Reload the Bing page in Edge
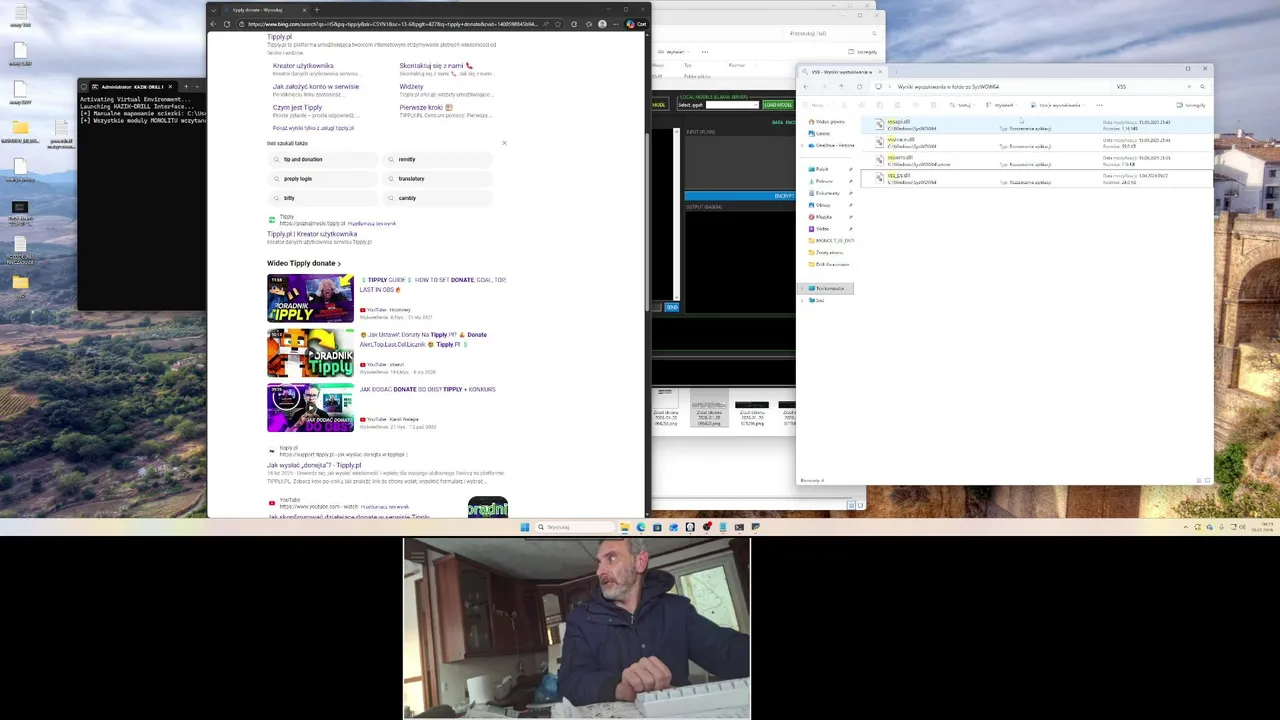The height and width of the screenshot is (720, 1280). [x=227, y=24]
